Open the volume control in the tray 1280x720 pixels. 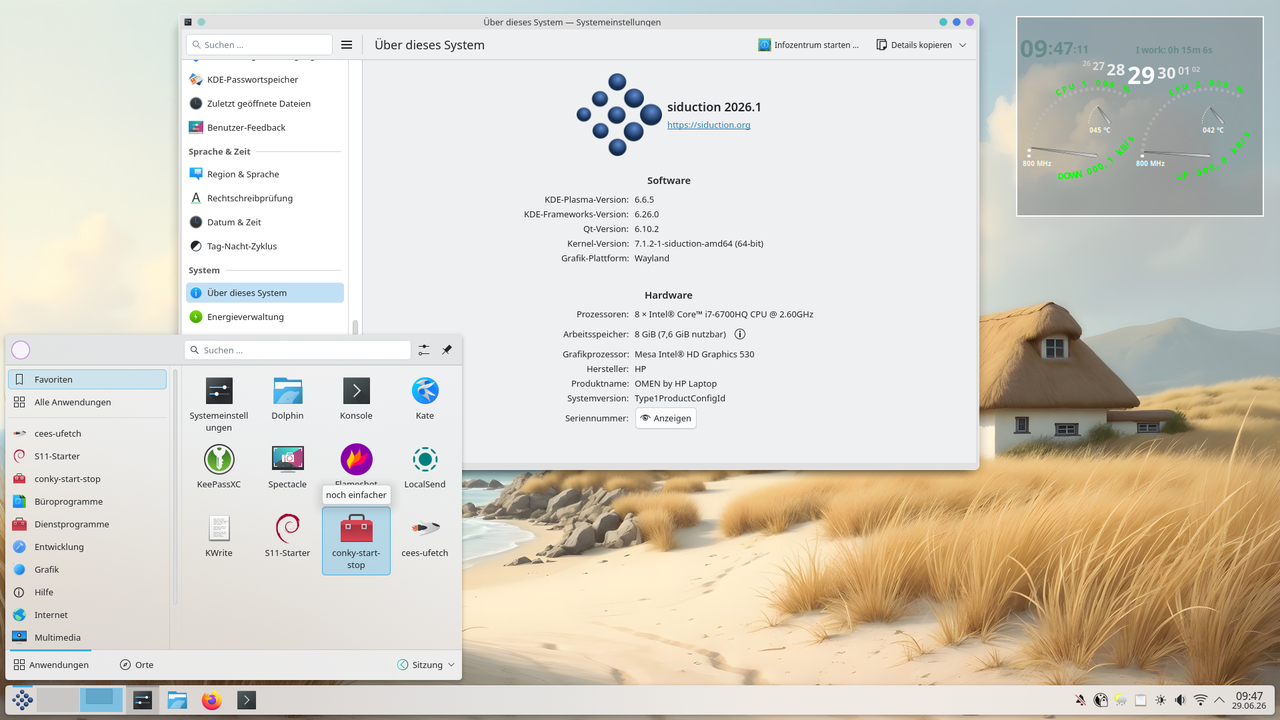click(1180, 700)
